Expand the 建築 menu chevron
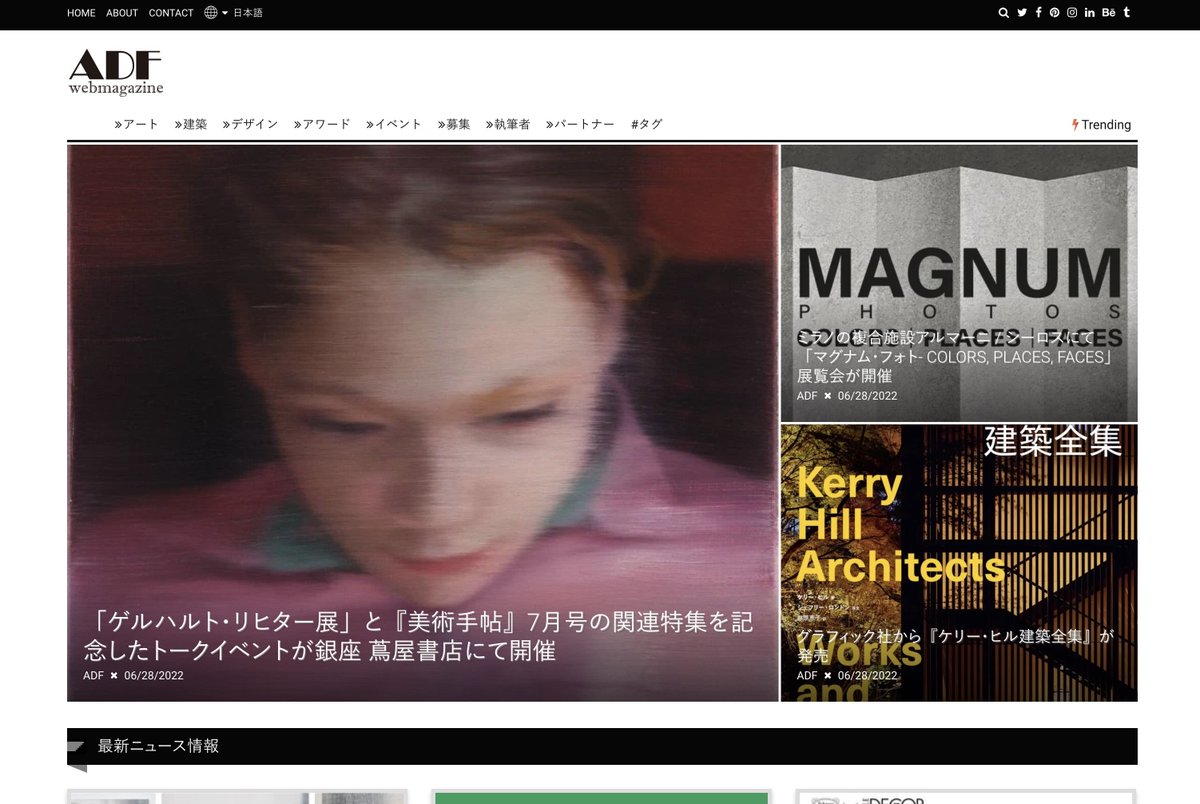Screen dimensions: 1200x804 pyautogui.click(x=177, y=124)
